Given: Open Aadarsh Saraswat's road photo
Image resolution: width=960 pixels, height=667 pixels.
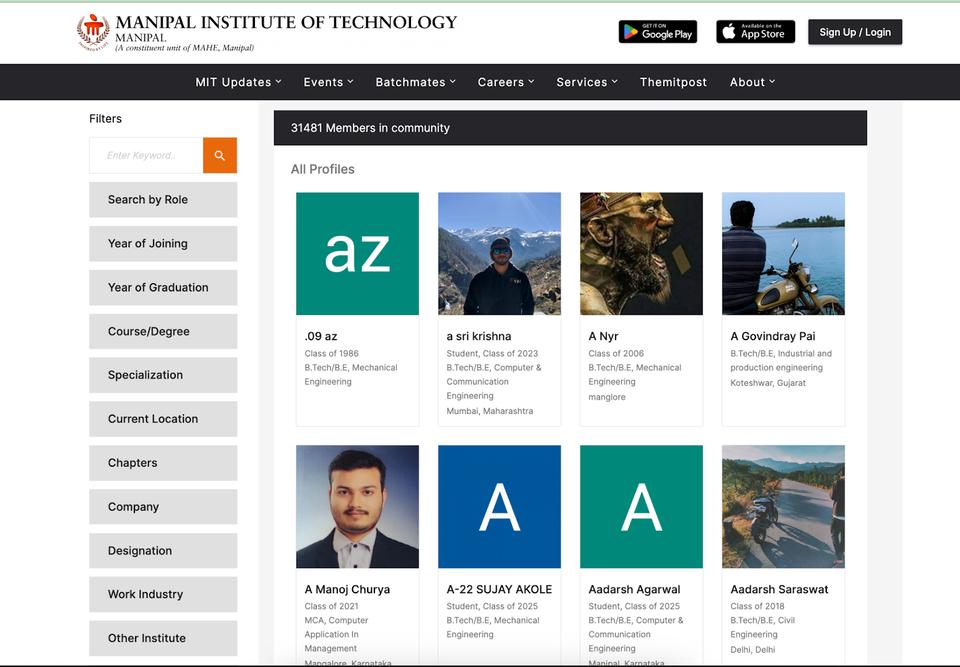Looking at the screenshot, I should pos(784,507).
